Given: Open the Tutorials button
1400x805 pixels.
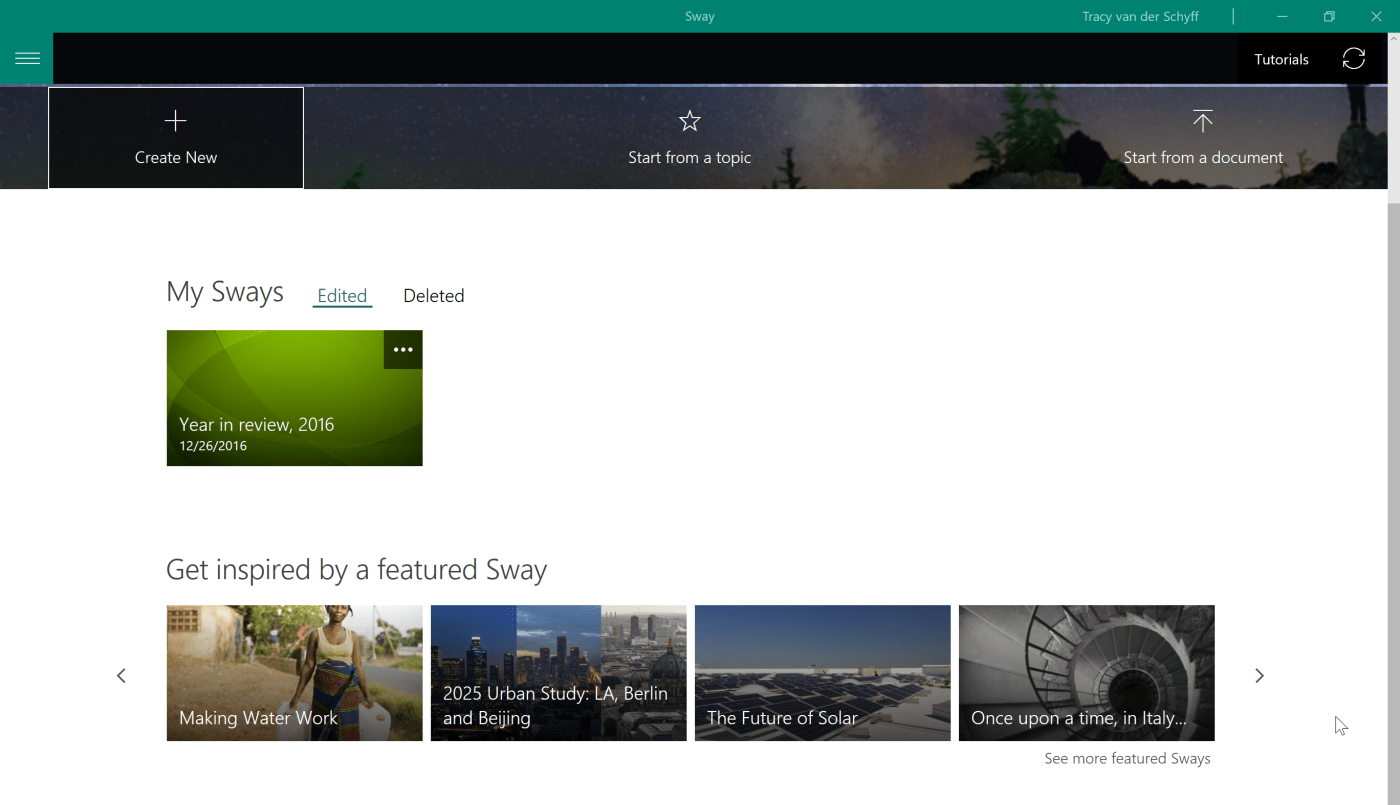Looking at the screenshot, I should pos(1281,60).
